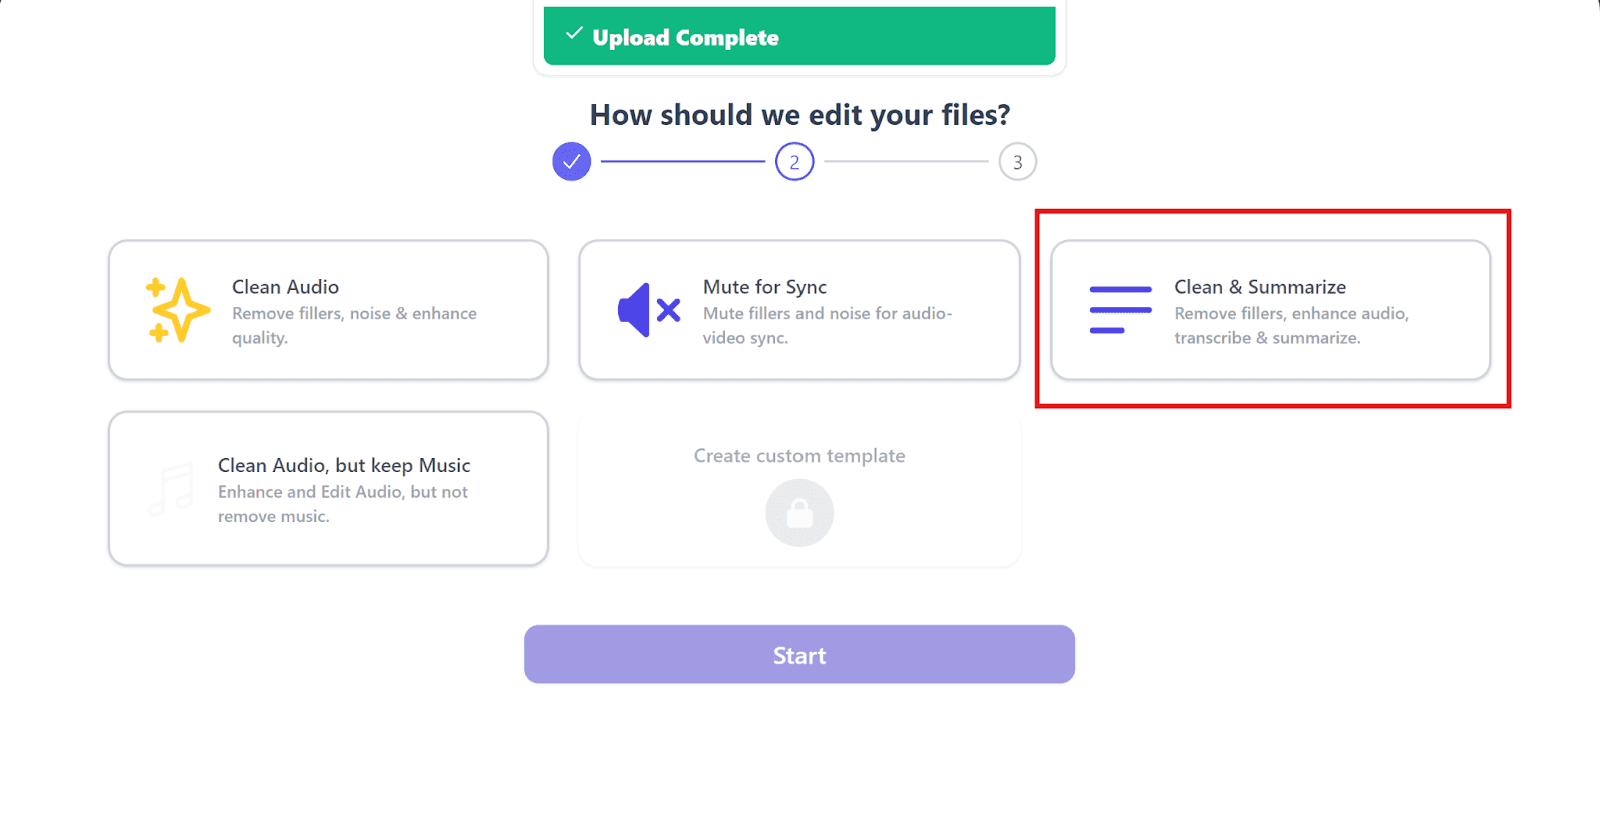Click the gray line between steps 2 and 3
Viewport: 1600px width, 816px height.
point(906,161)
